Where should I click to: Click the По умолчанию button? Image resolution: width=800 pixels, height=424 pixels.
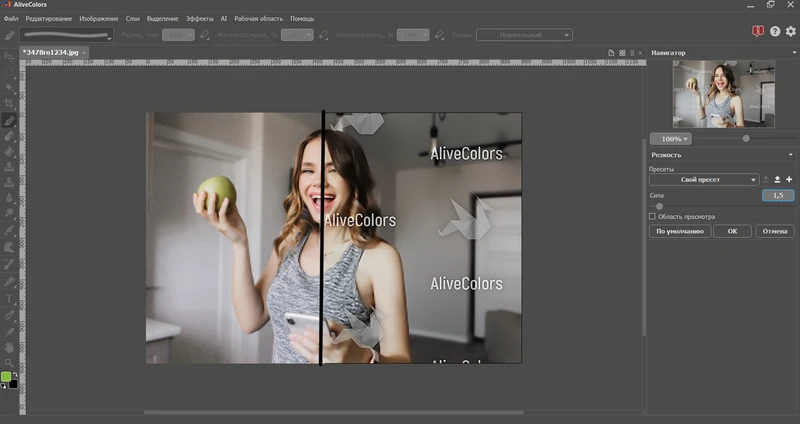(x=680, y=231)
